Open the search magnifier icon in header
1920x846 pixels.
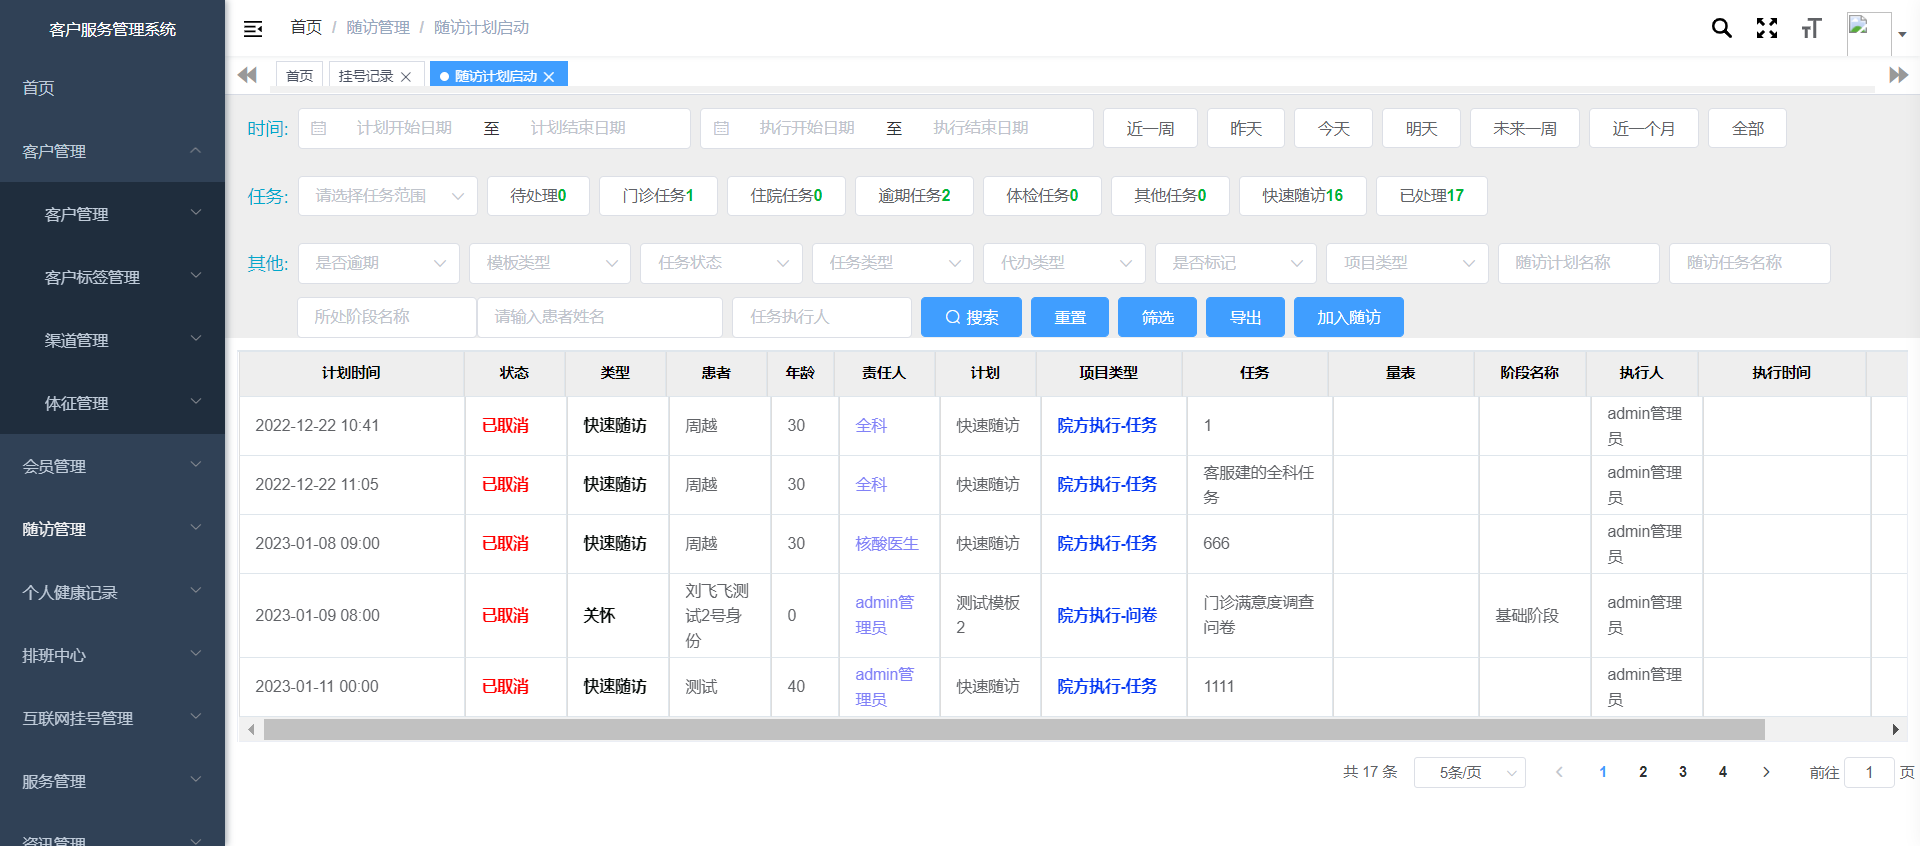(1721, 28)
